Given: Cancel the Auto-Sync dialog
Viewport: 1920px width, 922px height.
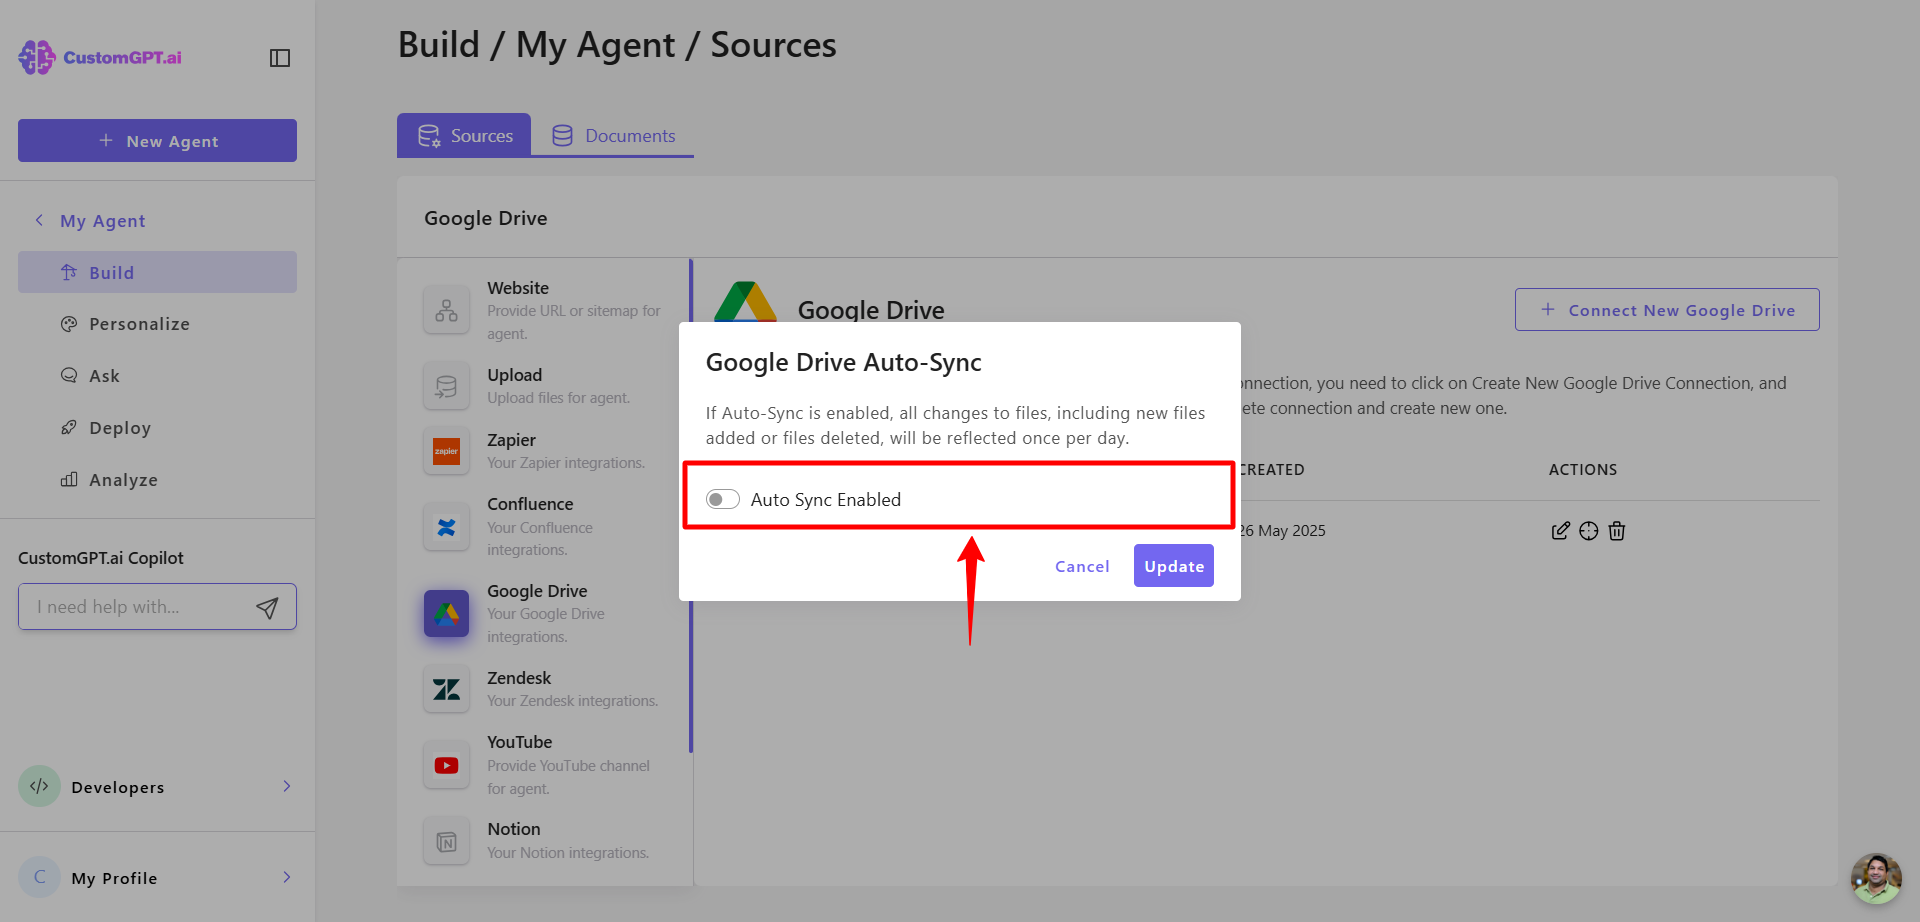Looking at the screenshot, I should click(1082, 567).
